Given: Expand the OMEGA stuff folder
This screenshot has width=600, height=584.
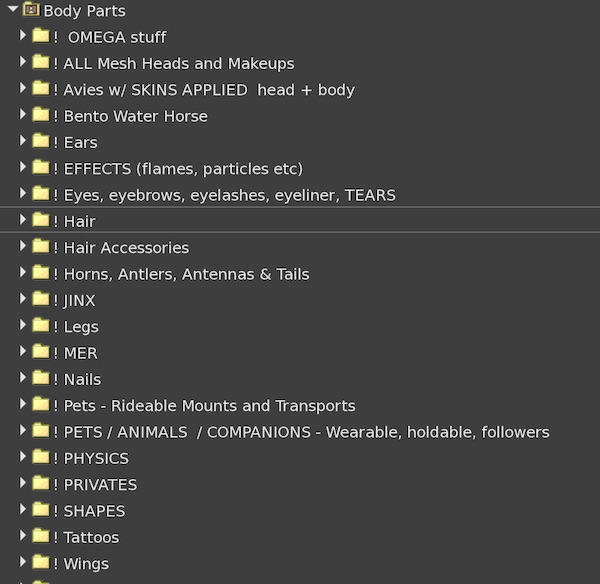Looking at the screenshot, I should (x=23, y=35).
